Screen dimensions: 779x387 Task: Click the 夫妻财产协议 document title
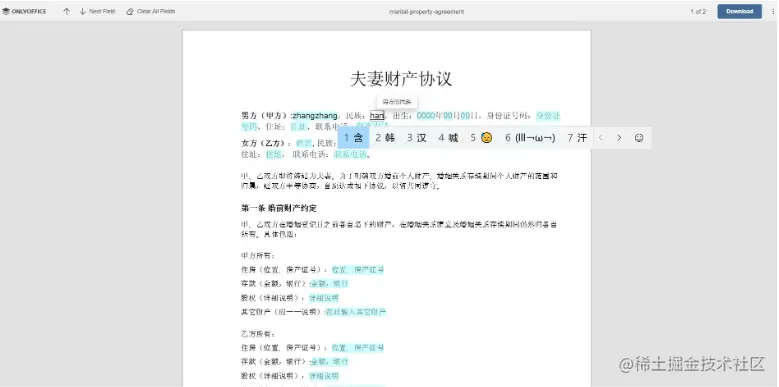pyautogui.click(x=401, y=79)
